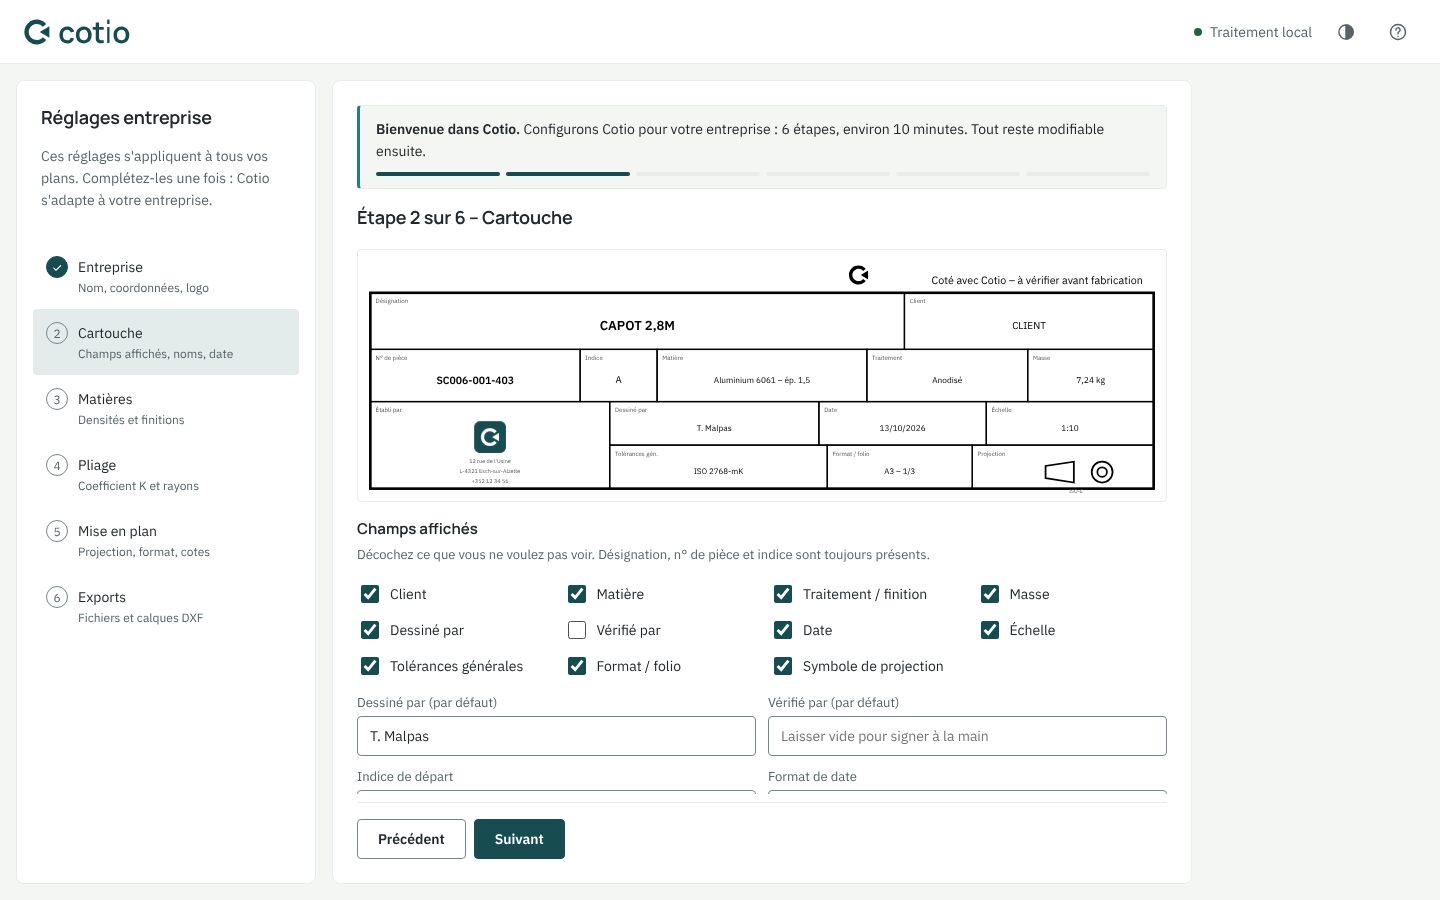Uncheck the Matière checkbox
1440x900 pixels.
(x=577, y=594)
